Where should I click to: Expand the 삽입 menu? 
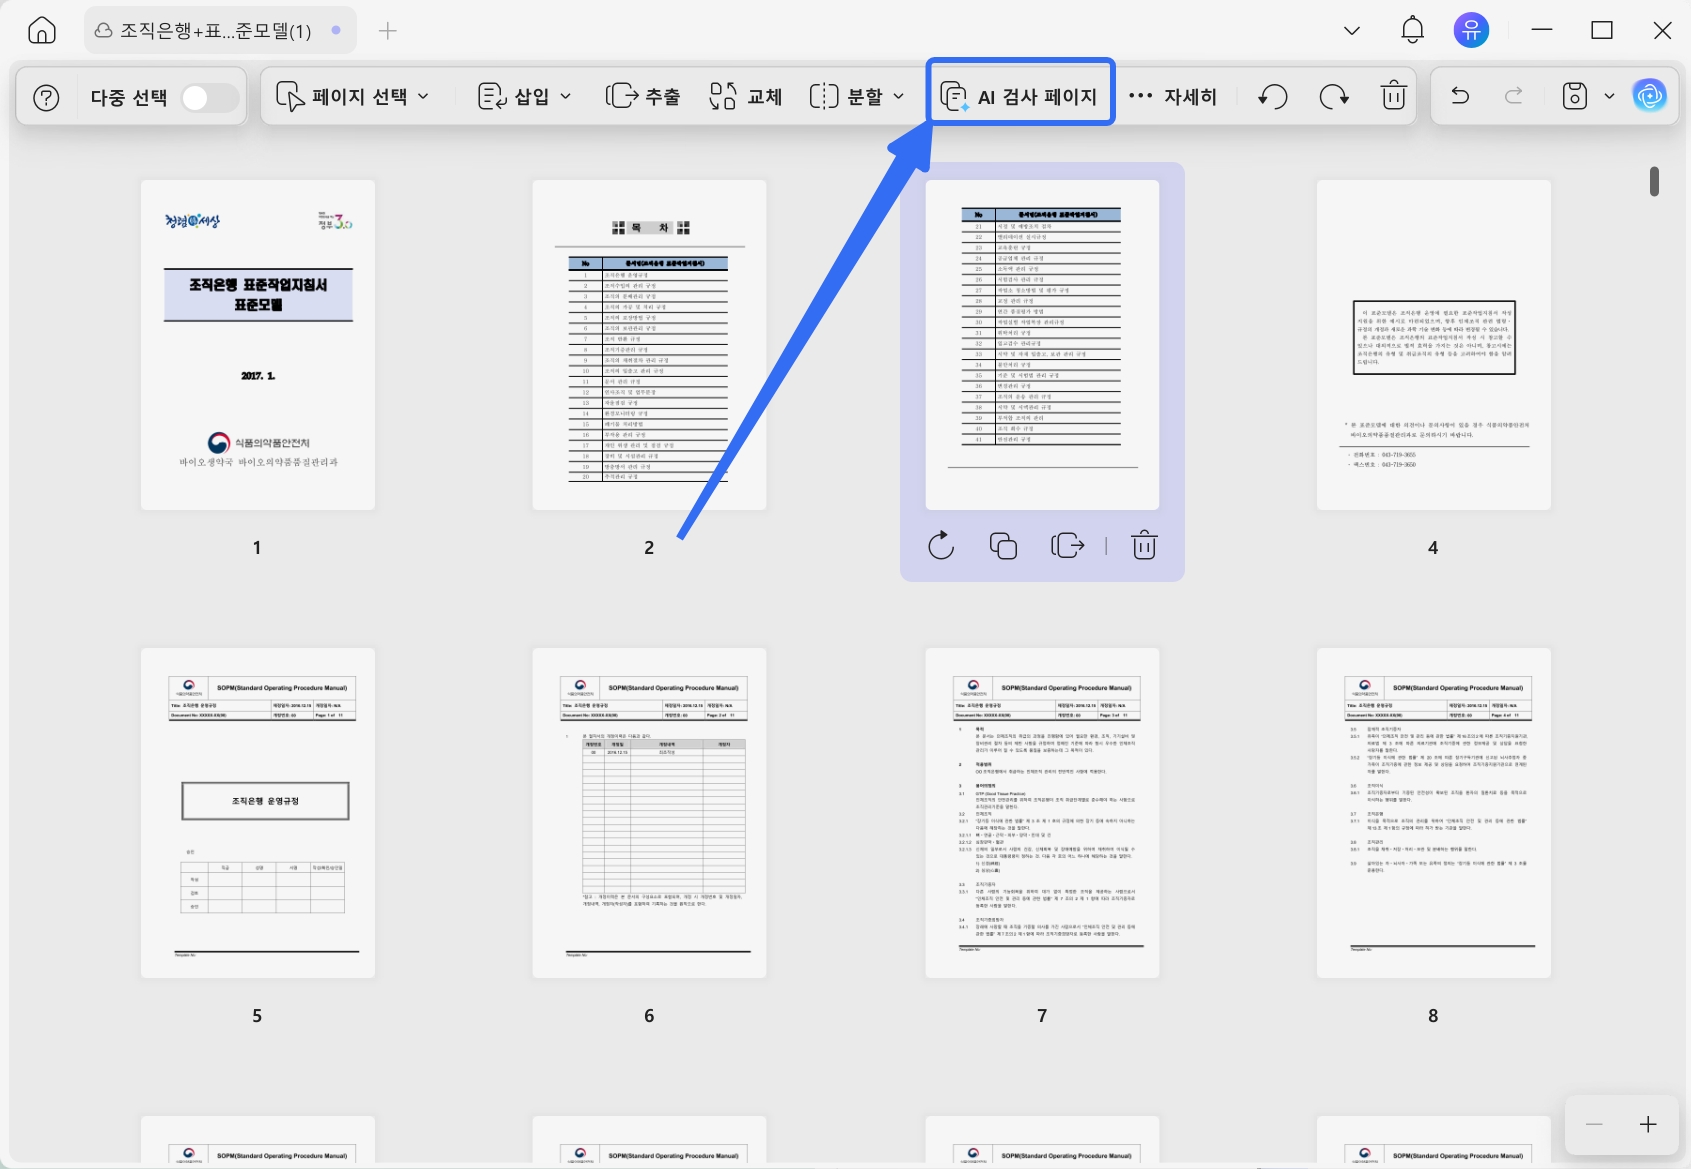click(525, 97)
